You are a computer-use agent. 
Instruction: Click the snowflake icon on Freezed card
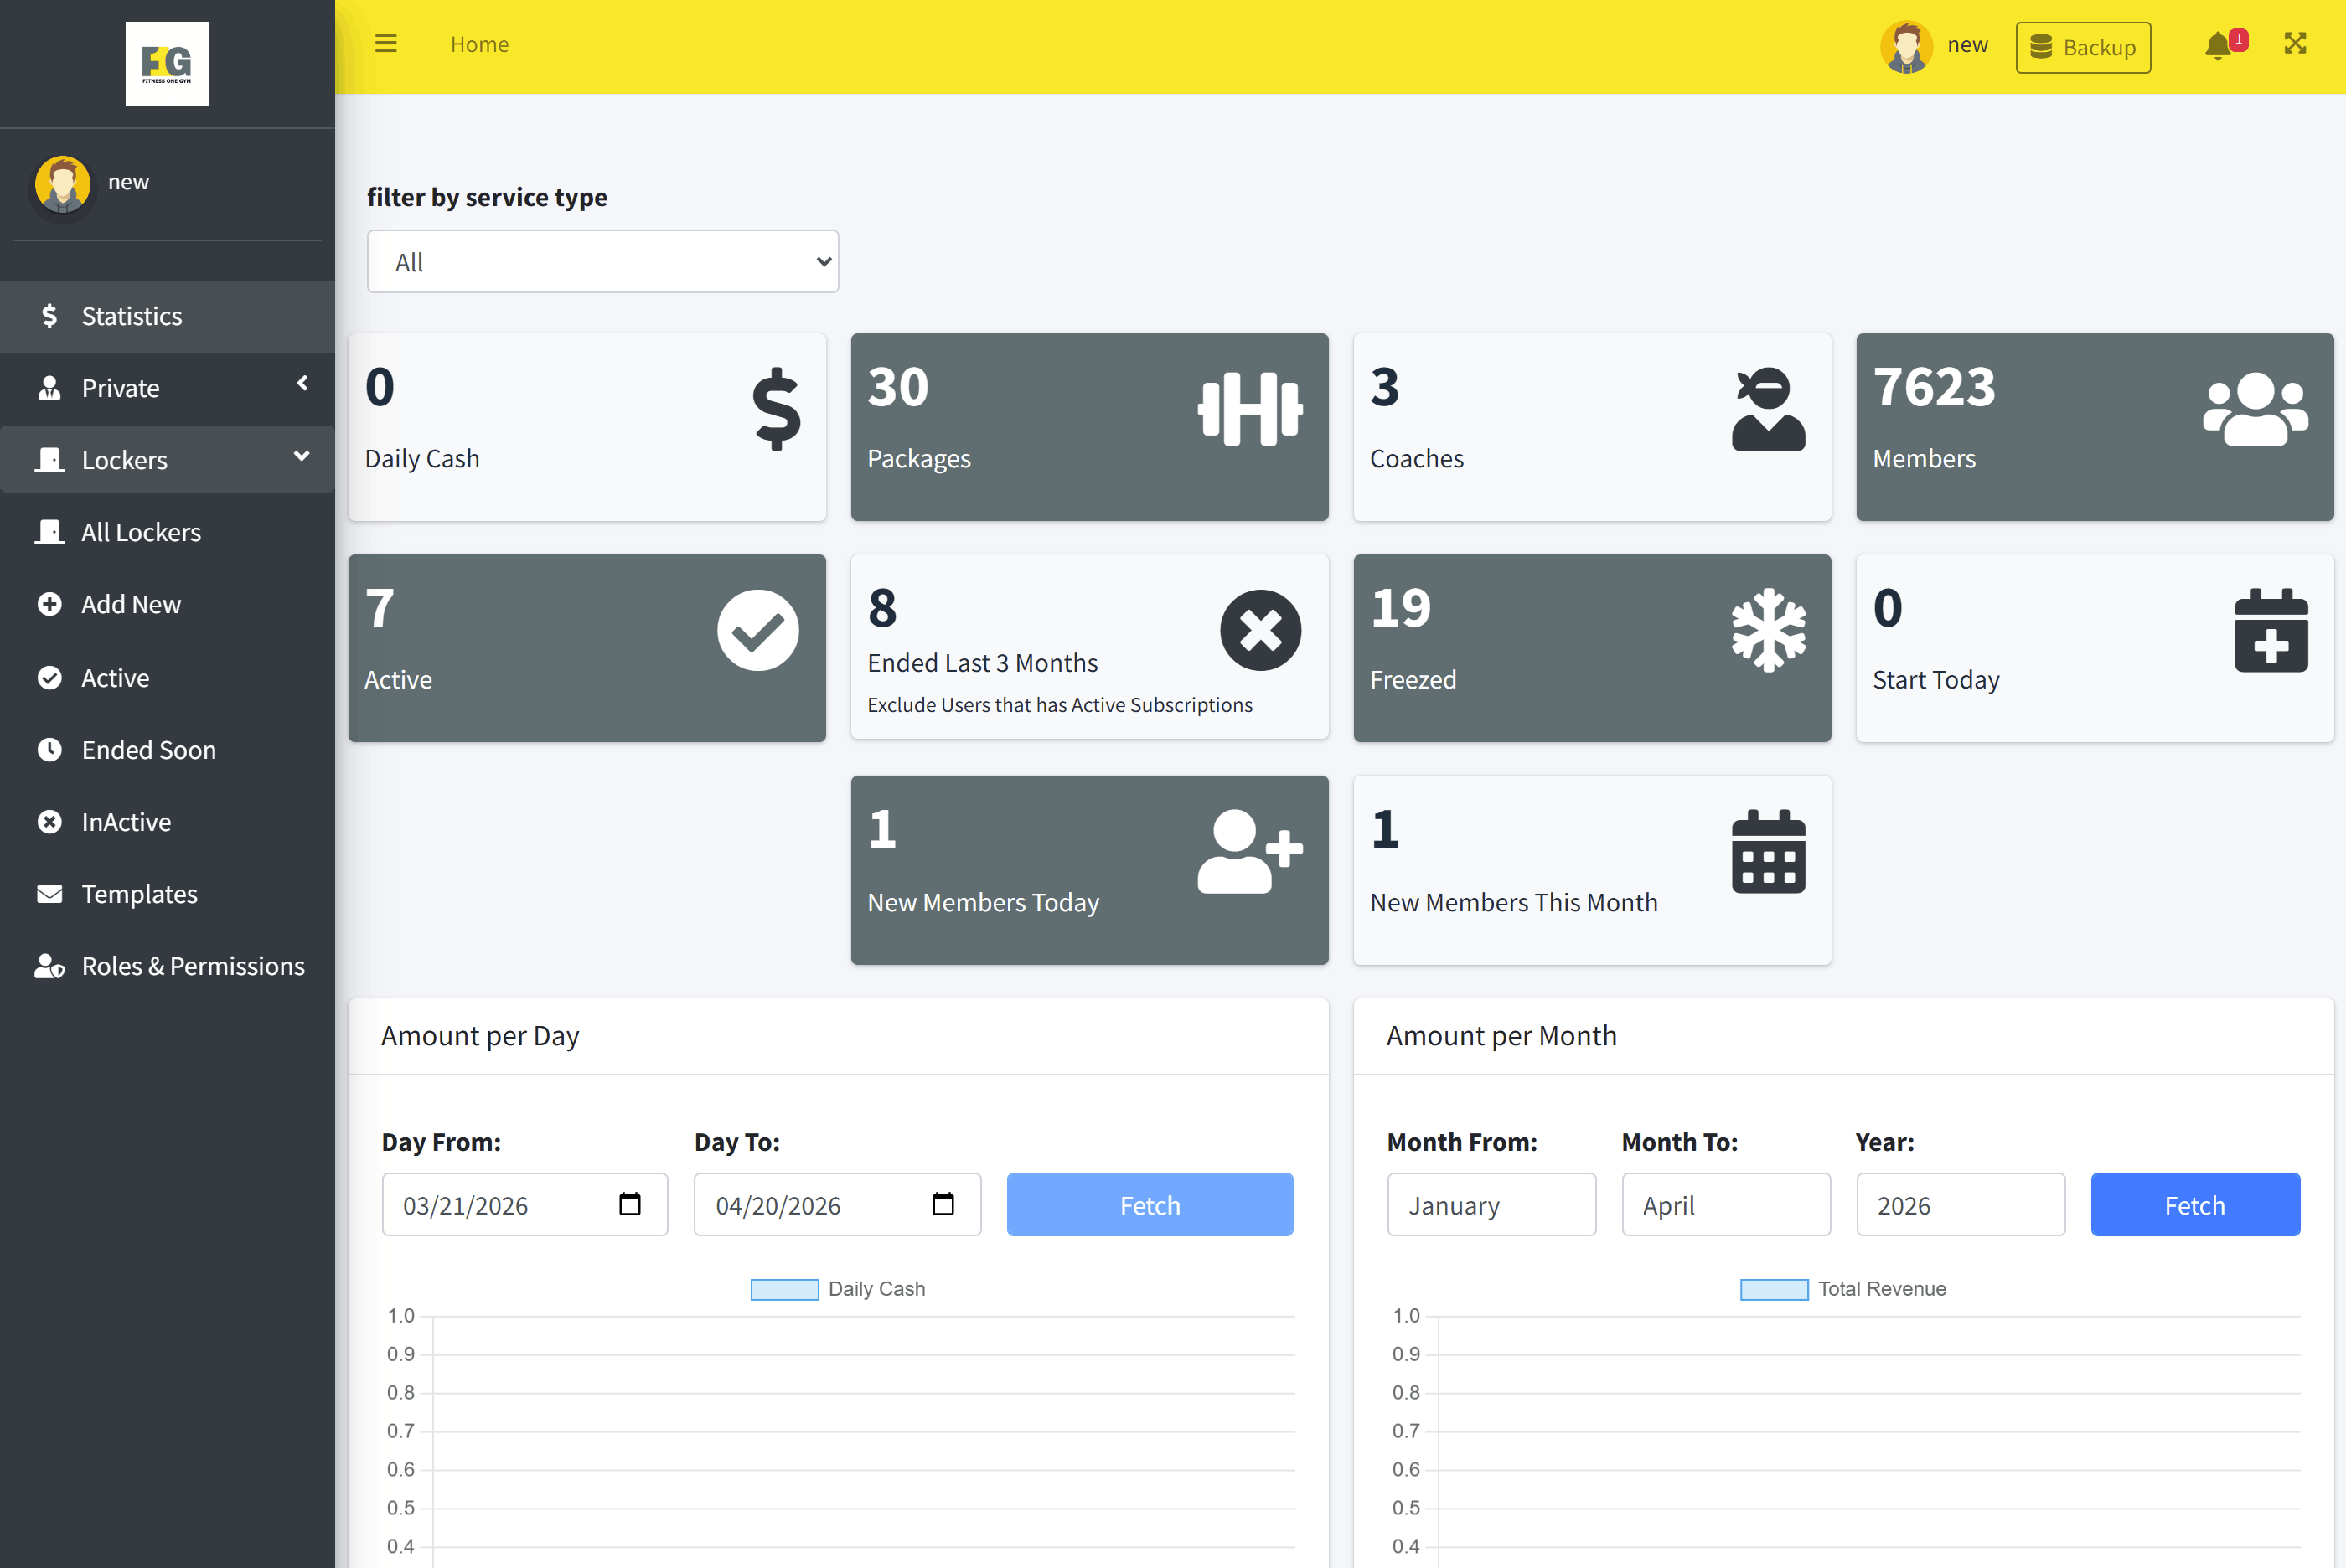[x=1768, y=630]
